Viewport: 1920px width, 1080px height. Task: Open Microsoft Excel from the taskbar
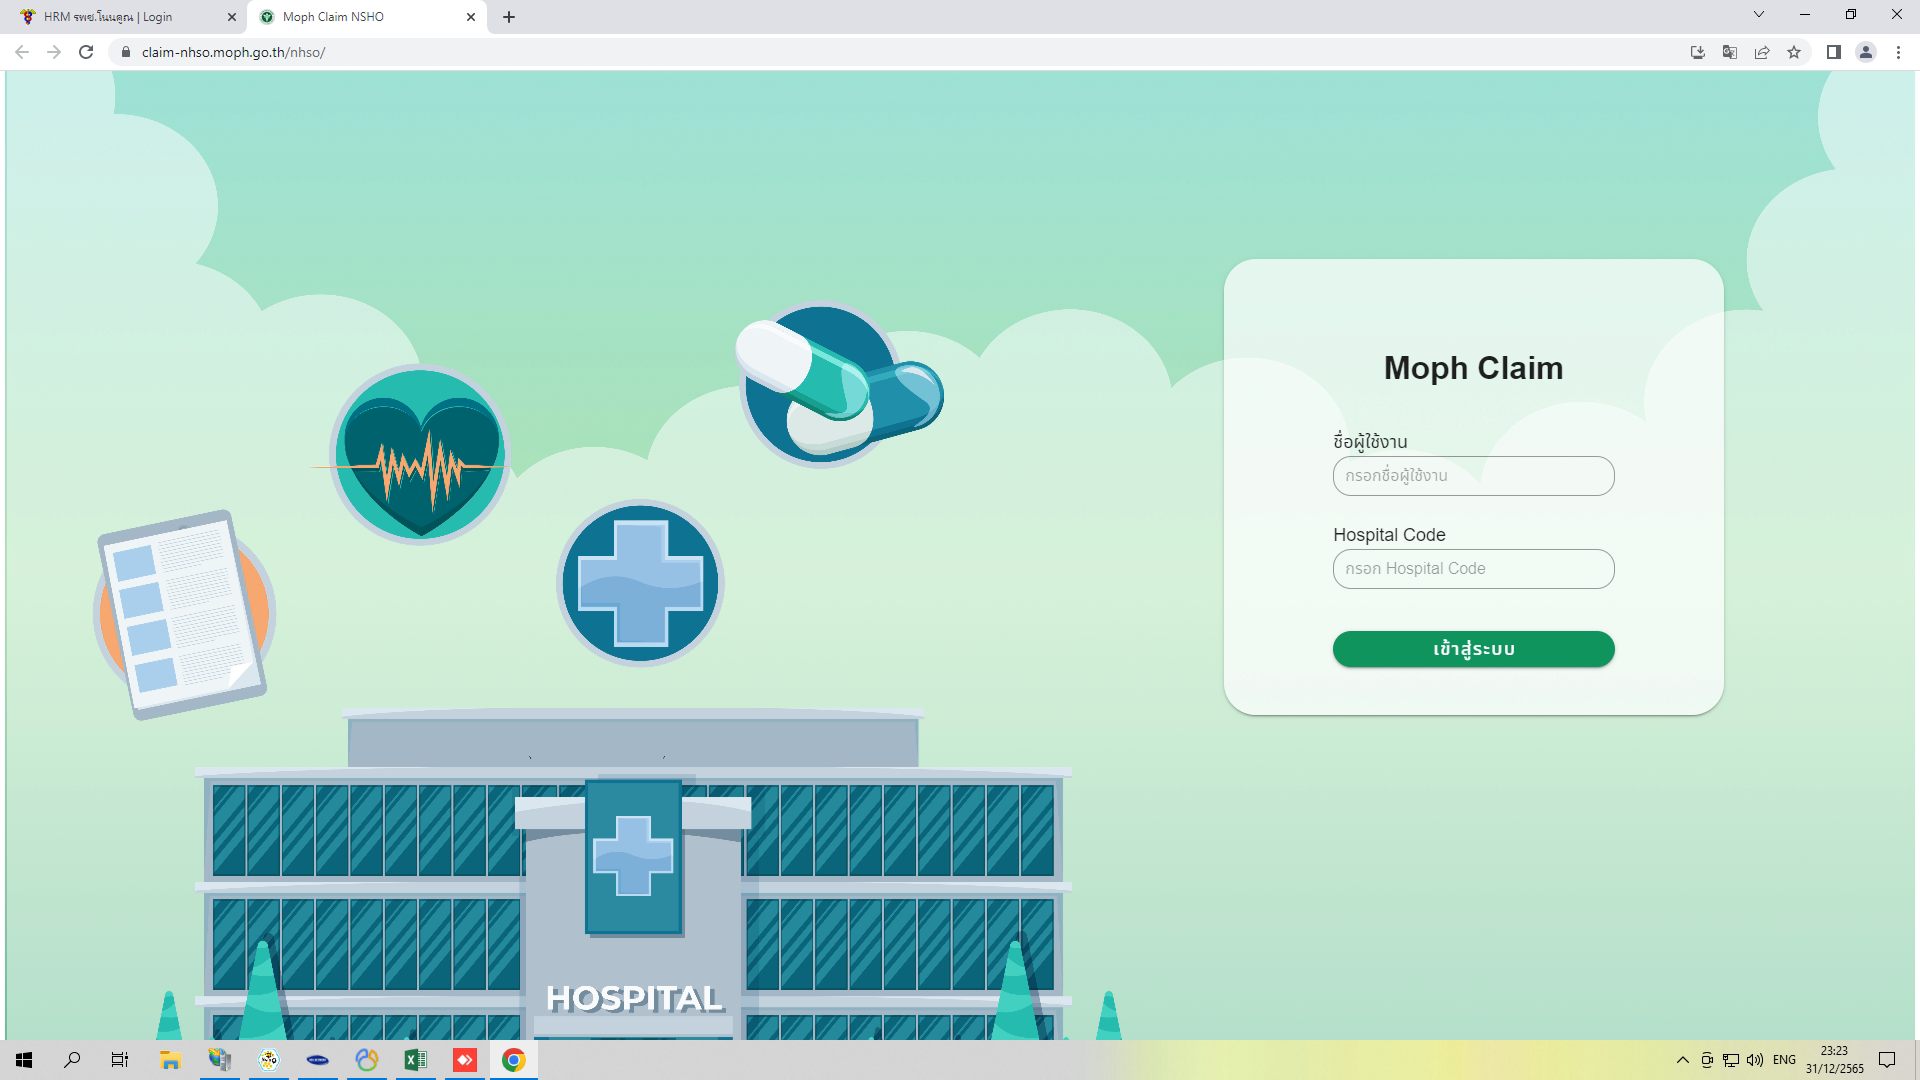coord(416,1060)
